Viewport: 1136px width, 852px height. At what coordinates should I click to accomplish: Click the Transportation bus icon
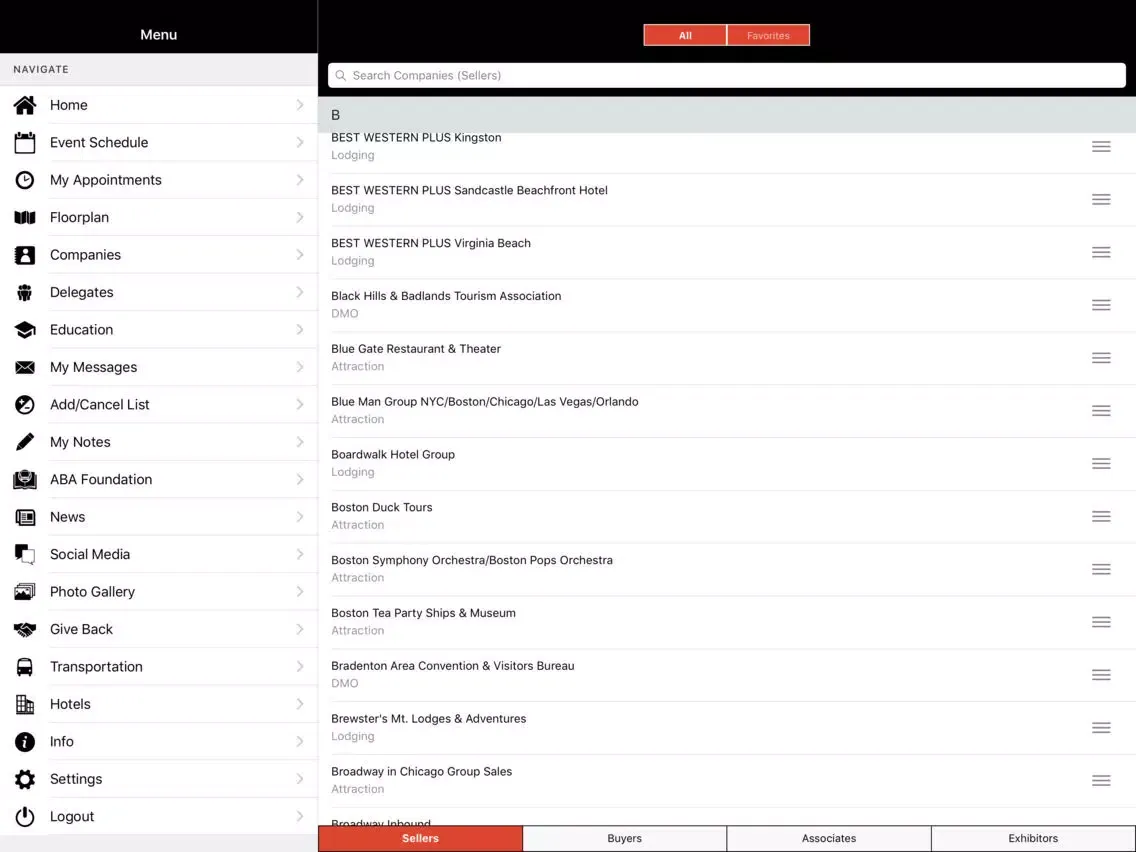click(x=25, y=667)
